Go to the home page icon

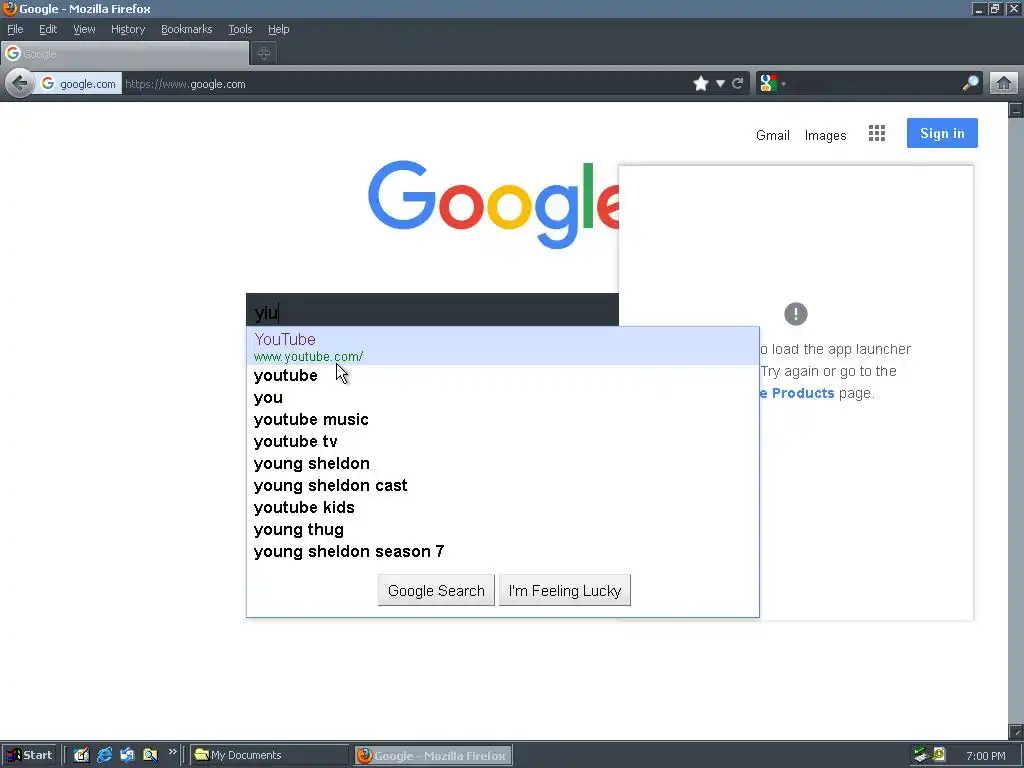(1004, 84)
